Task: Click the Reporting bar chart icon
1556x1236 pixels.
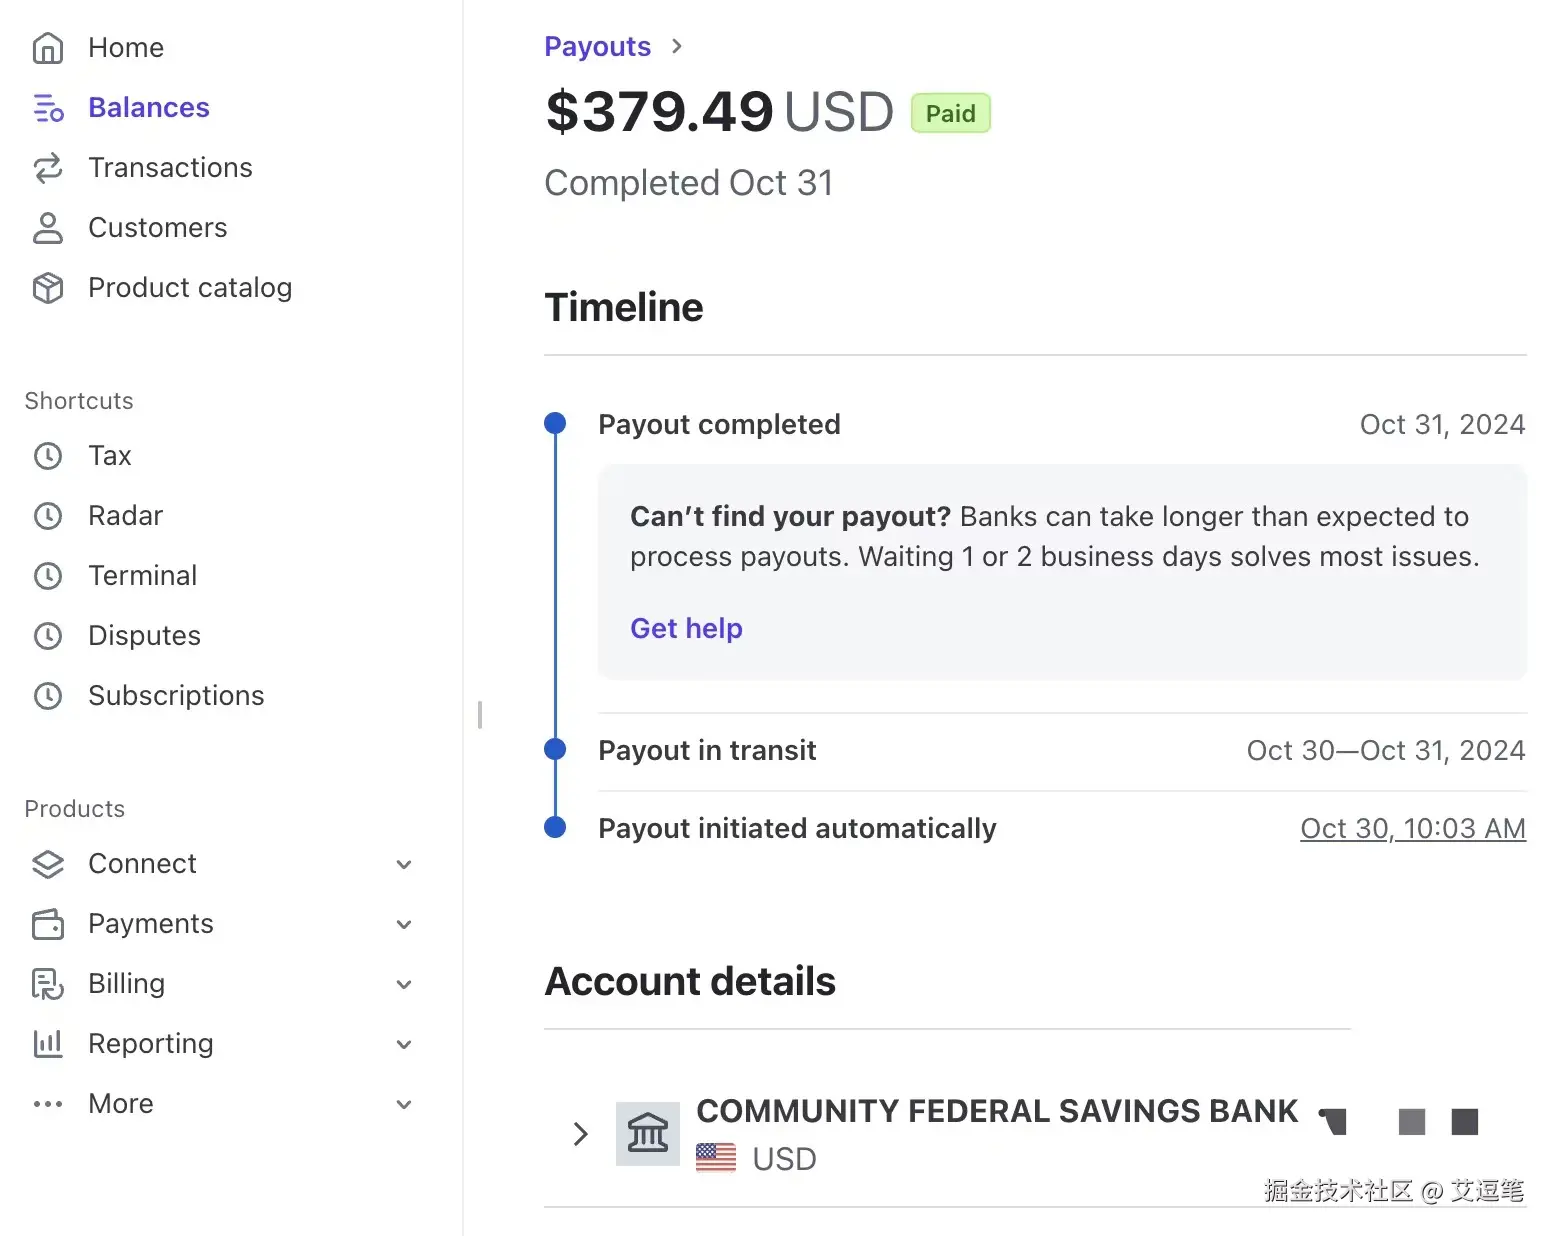Action: point(48,1044)
